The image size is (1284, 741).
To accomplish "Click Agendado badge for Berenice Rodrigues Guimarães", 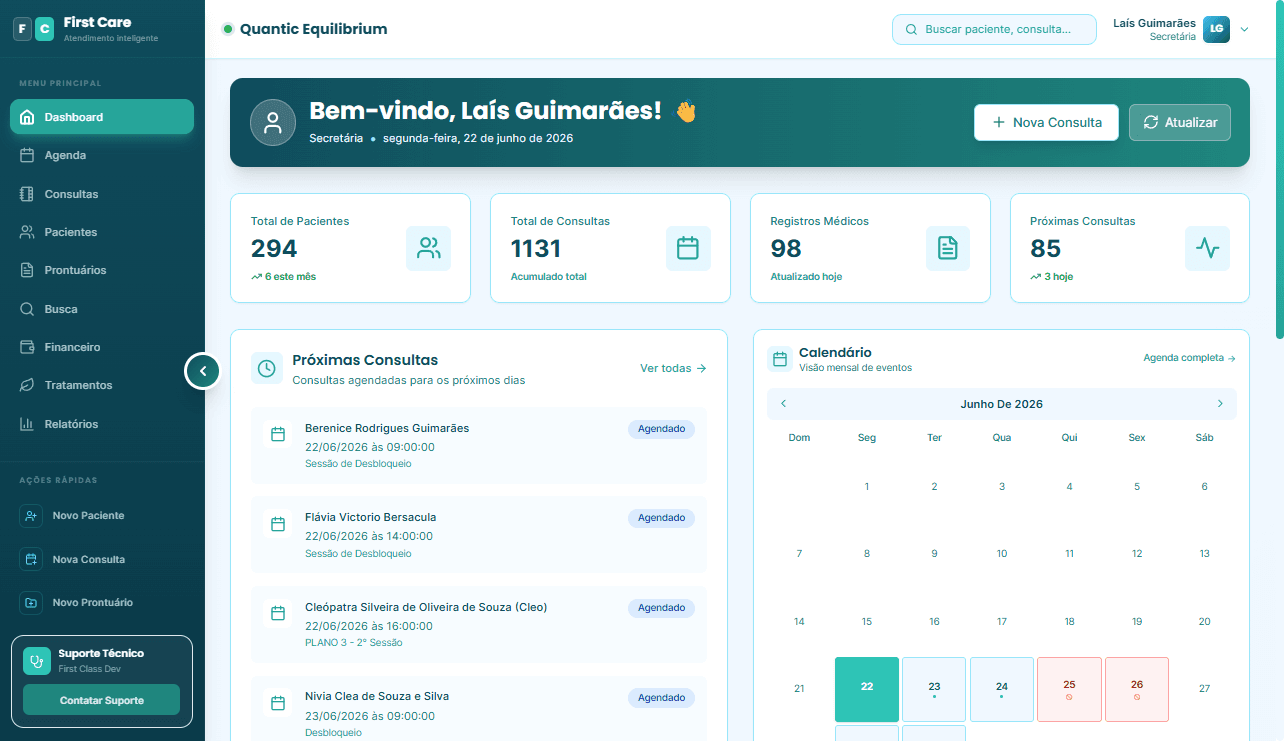I will click(661, 429).
